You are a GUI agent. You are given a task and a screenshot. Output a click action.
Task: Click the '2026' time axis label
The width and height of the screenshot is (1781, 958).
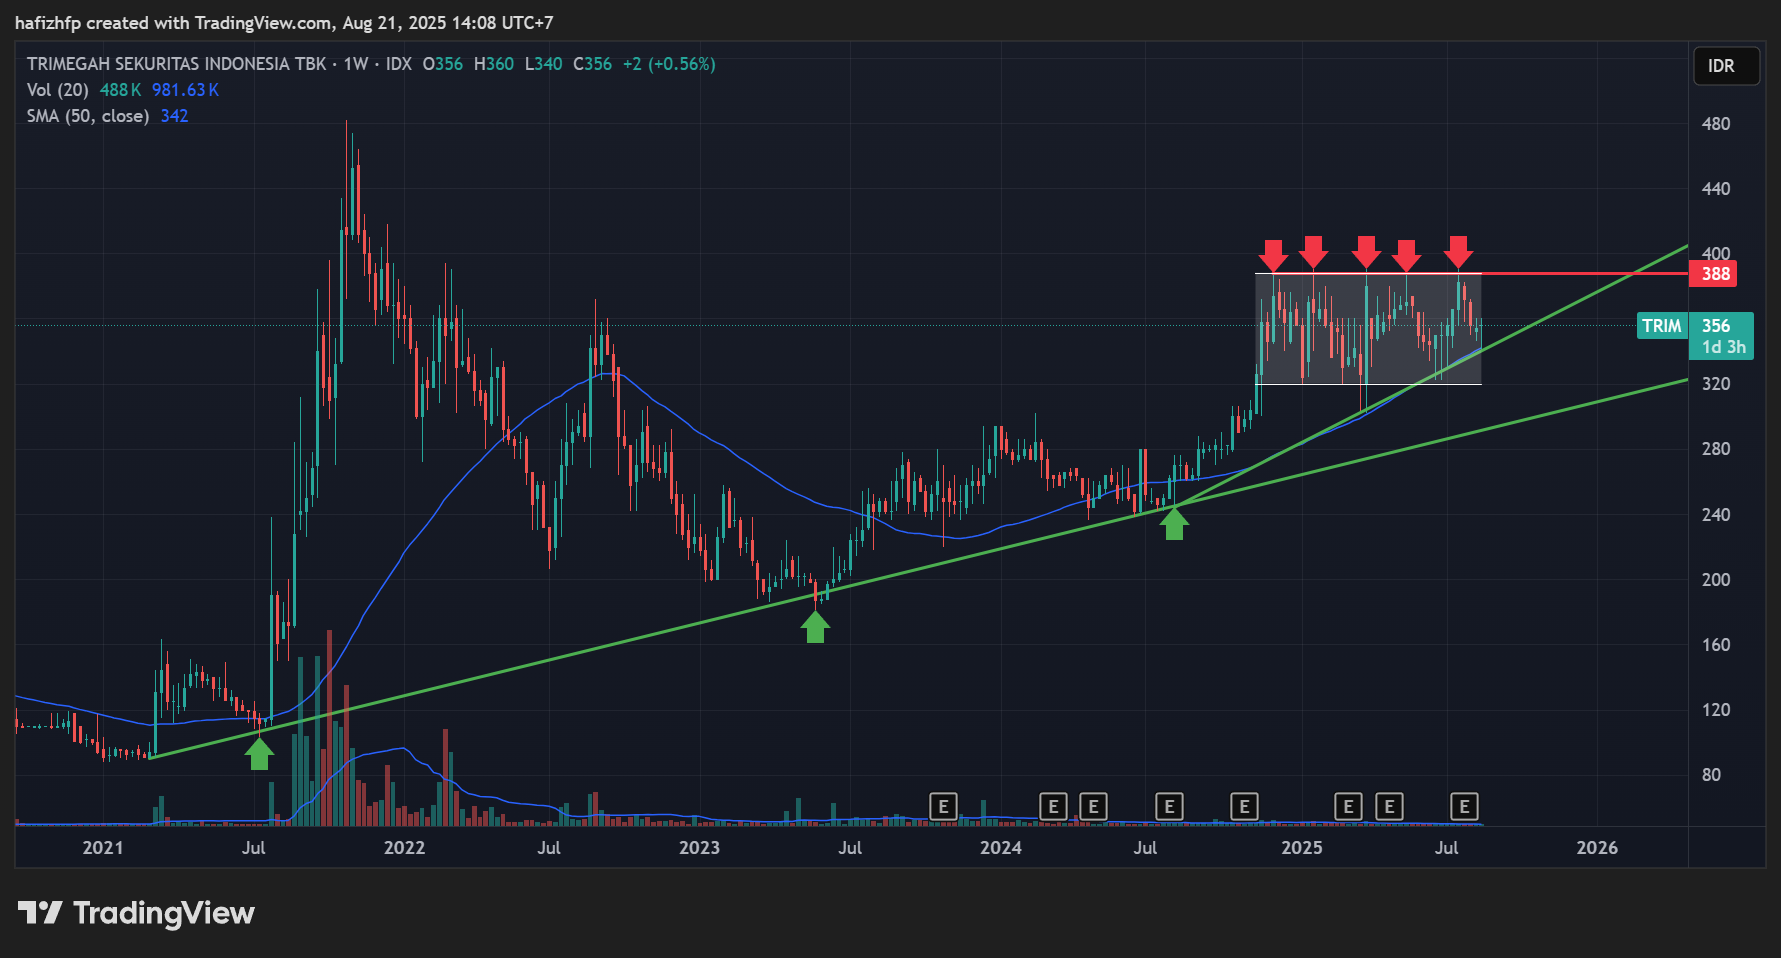point(1597,848)
